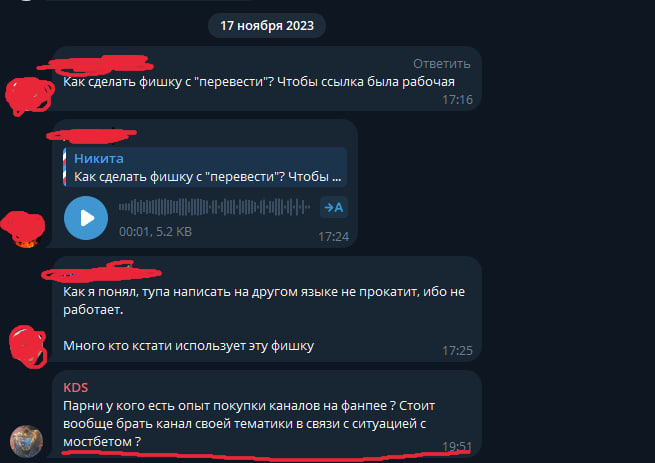
Task: Open avatar beside the 17:25 message
Action: pyautogui.click(x=28, y=347)
